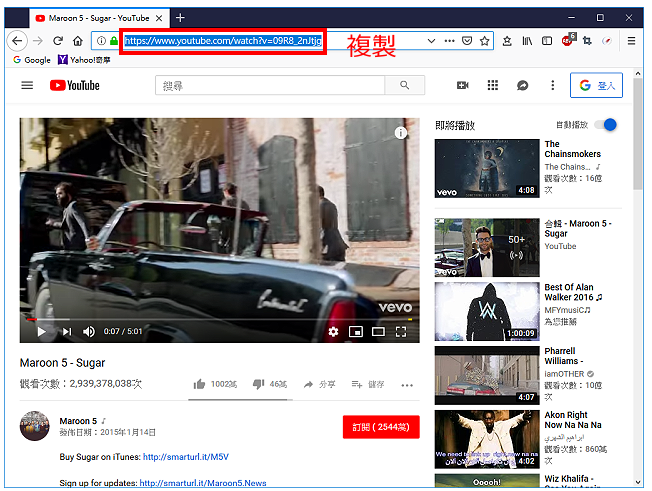
Task: Open the smarturl.it/M5V link
Action: coord(186,457)
